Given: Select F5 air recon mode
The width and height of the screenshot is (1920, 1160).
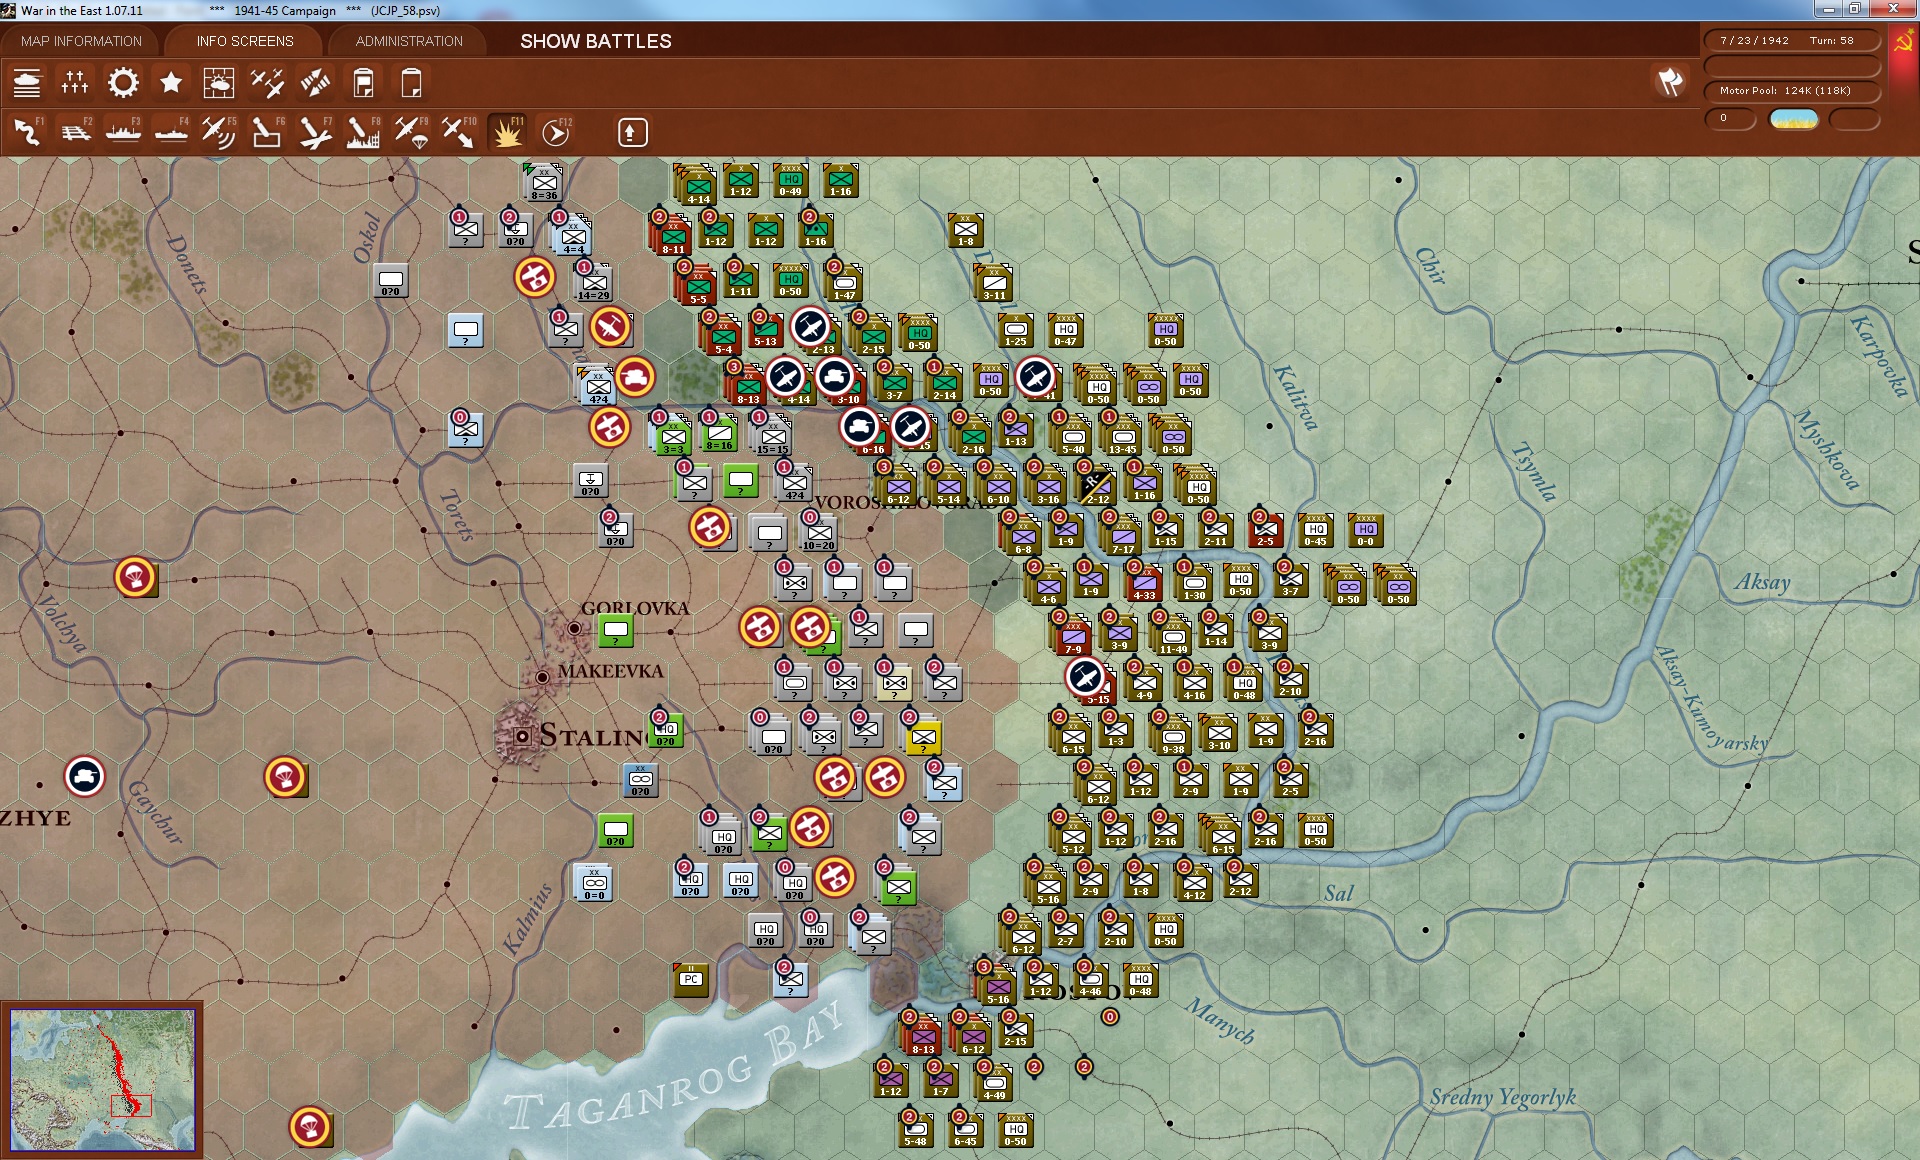Looking at the screenshot, I should click(219, 132).
